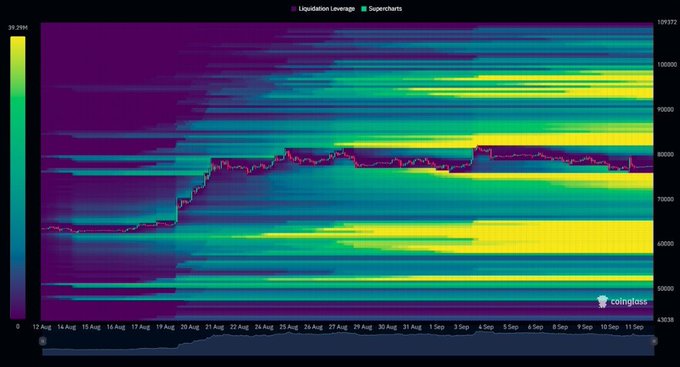The height and width of the screenshot is (367, 680).
Task: Click the 10 Sep date label
Action: [x=610, y=327]
